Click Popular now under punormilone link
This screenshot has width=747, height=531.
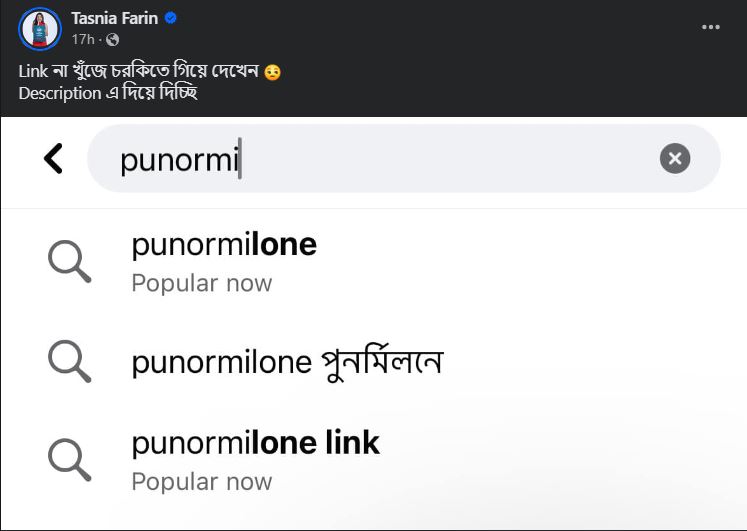pos(202,481)
